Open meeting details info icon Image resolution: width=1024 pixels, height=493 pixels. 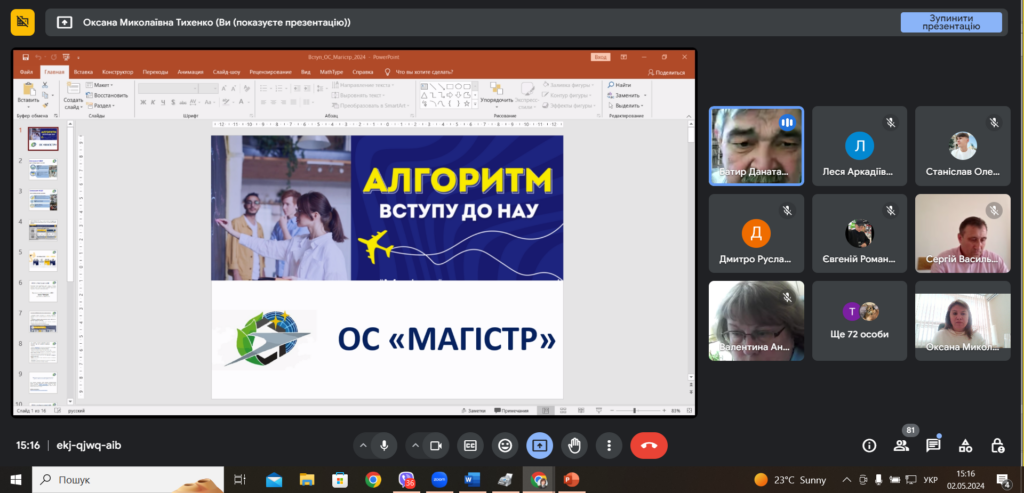pyautogui.click(x=869, y=445)
